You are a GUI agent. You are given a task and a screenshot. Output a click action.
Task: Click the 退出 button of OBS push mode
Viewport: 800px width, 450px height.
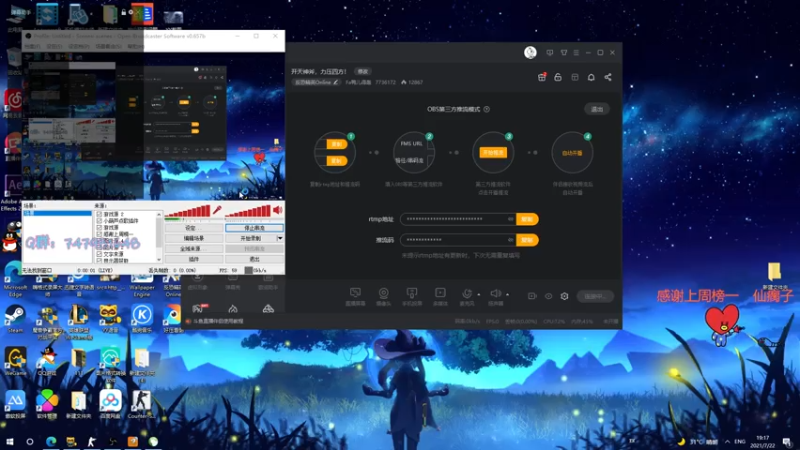pyautogui.click(x=597, y=109)
